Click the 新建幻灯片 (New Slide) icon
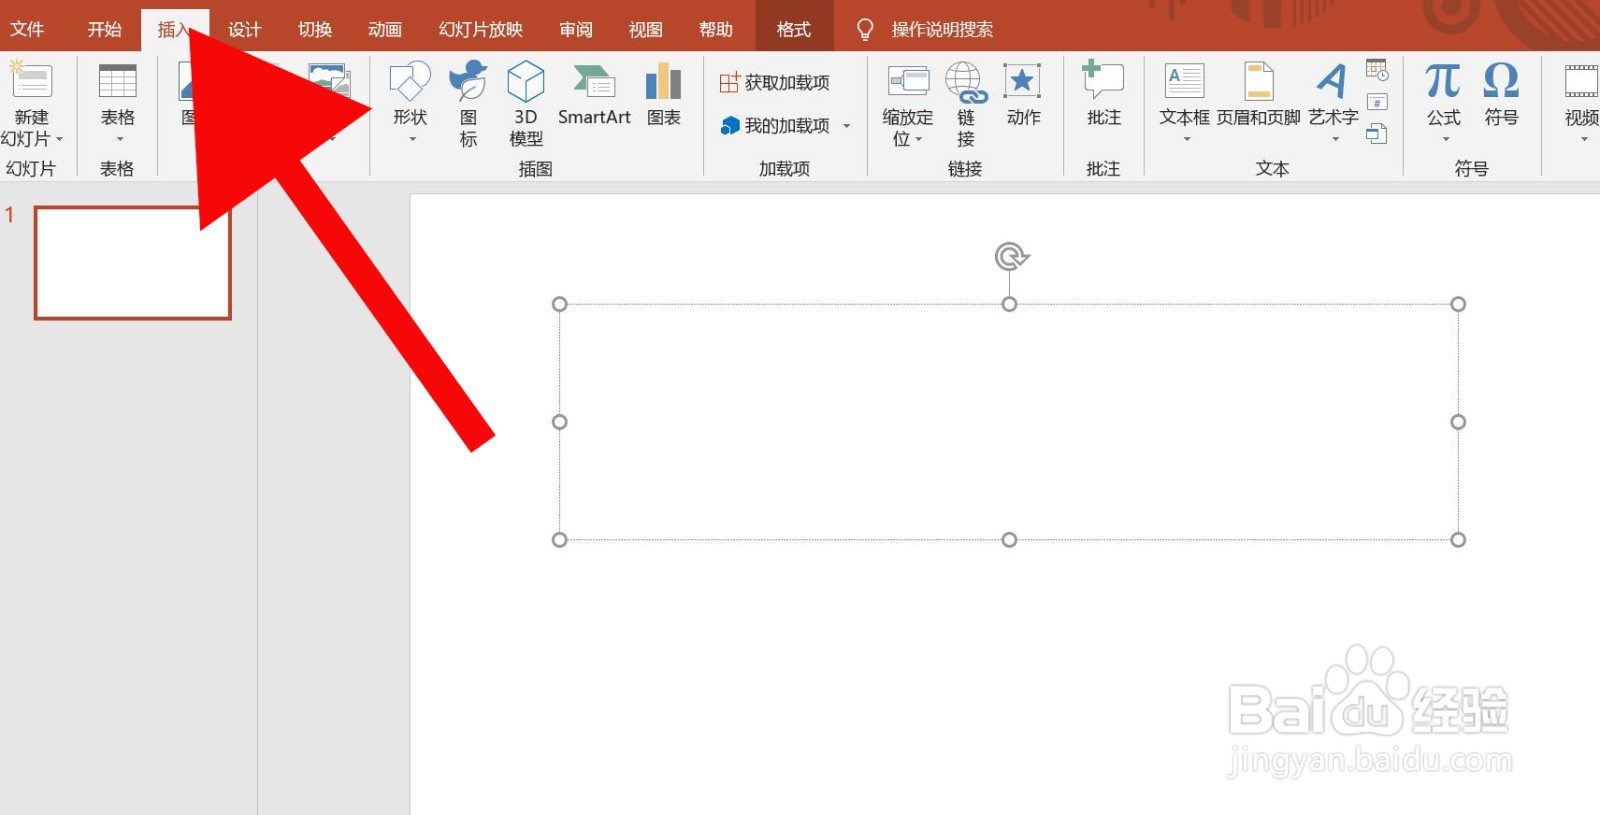The width and height of the screenshot is (1600, 815). 30,80
